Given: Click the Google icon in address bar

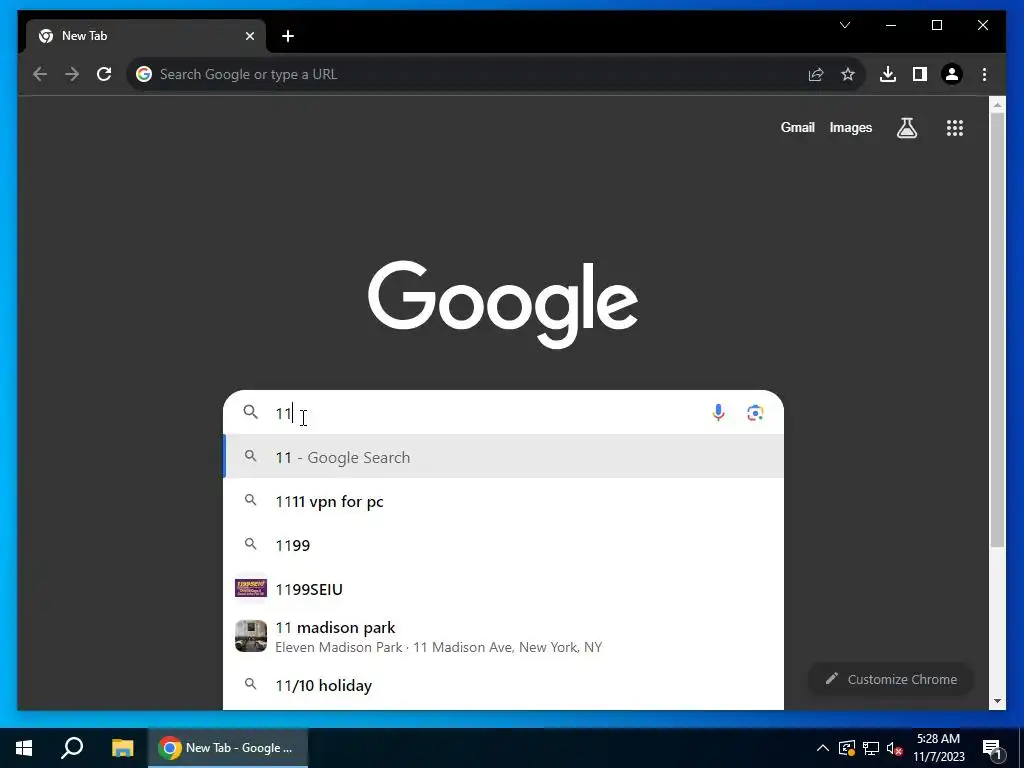Looking at the screenshot, I should pyautogui.click(x=144, y=74).
